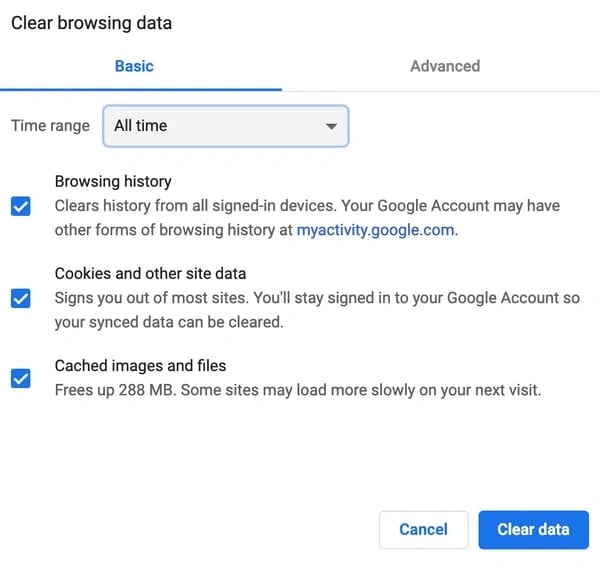This screenshot has height=570, width=600.
Task: Expand the Time range combo box
Action: click(225, 126)
